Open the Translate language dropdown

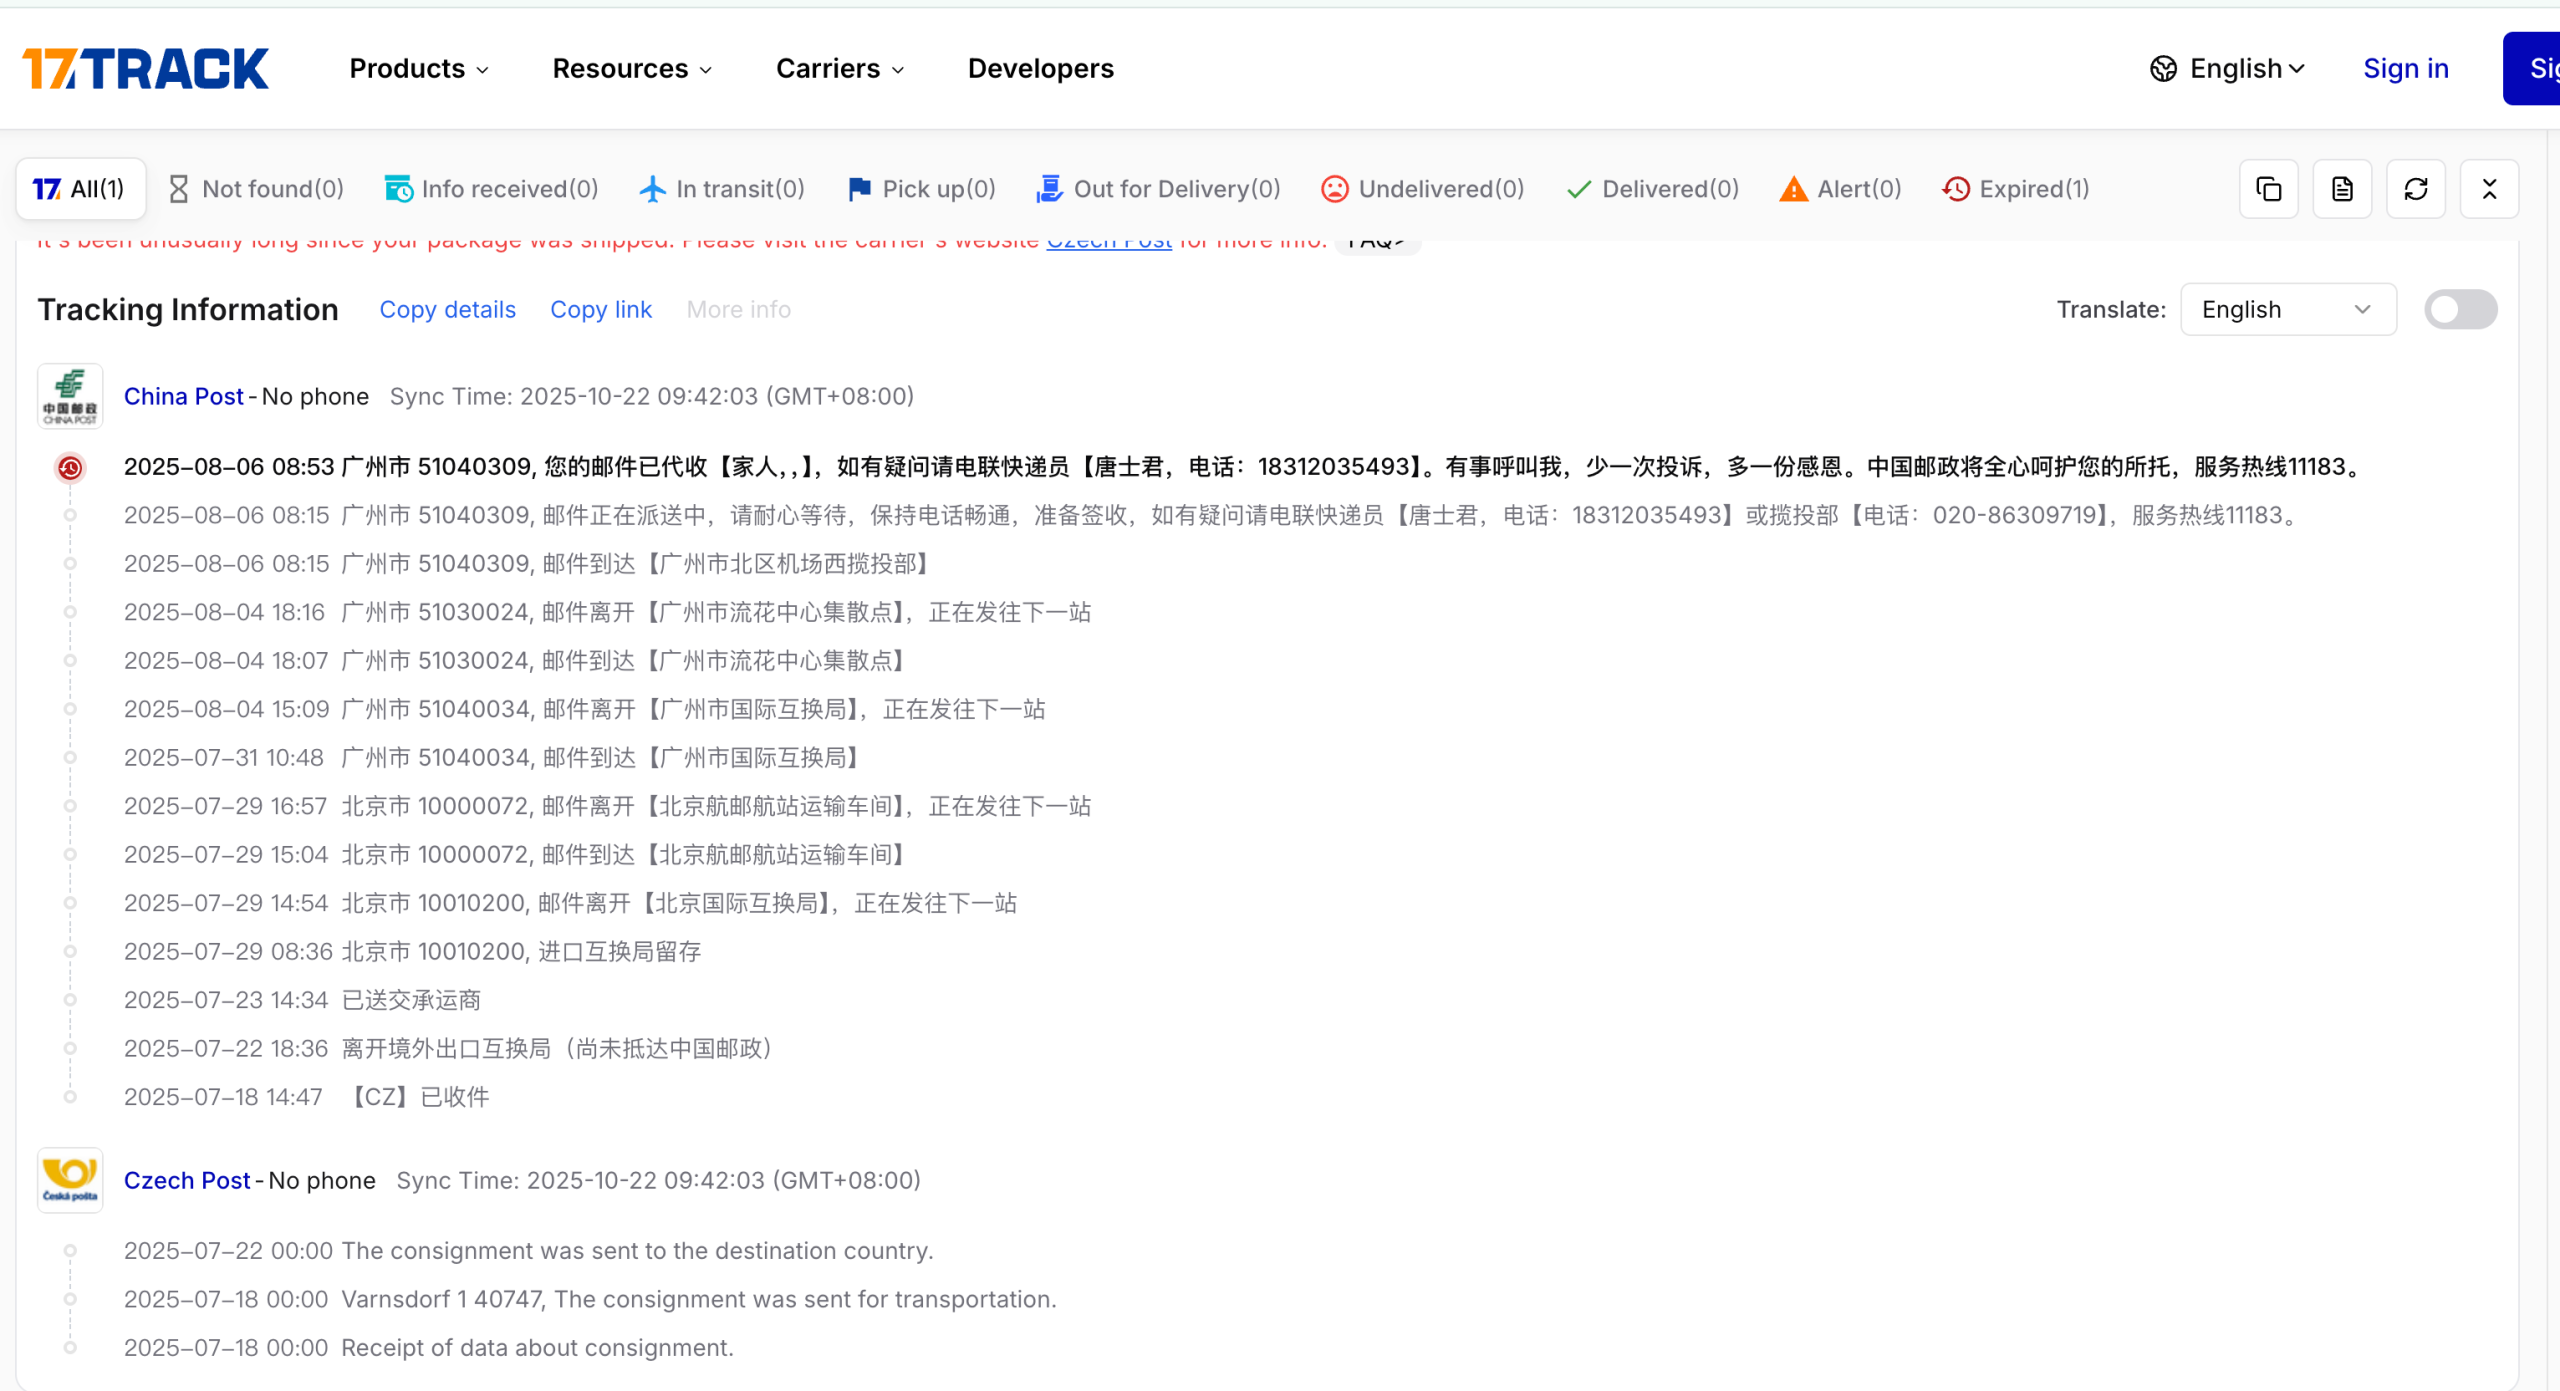point(2287,309)
